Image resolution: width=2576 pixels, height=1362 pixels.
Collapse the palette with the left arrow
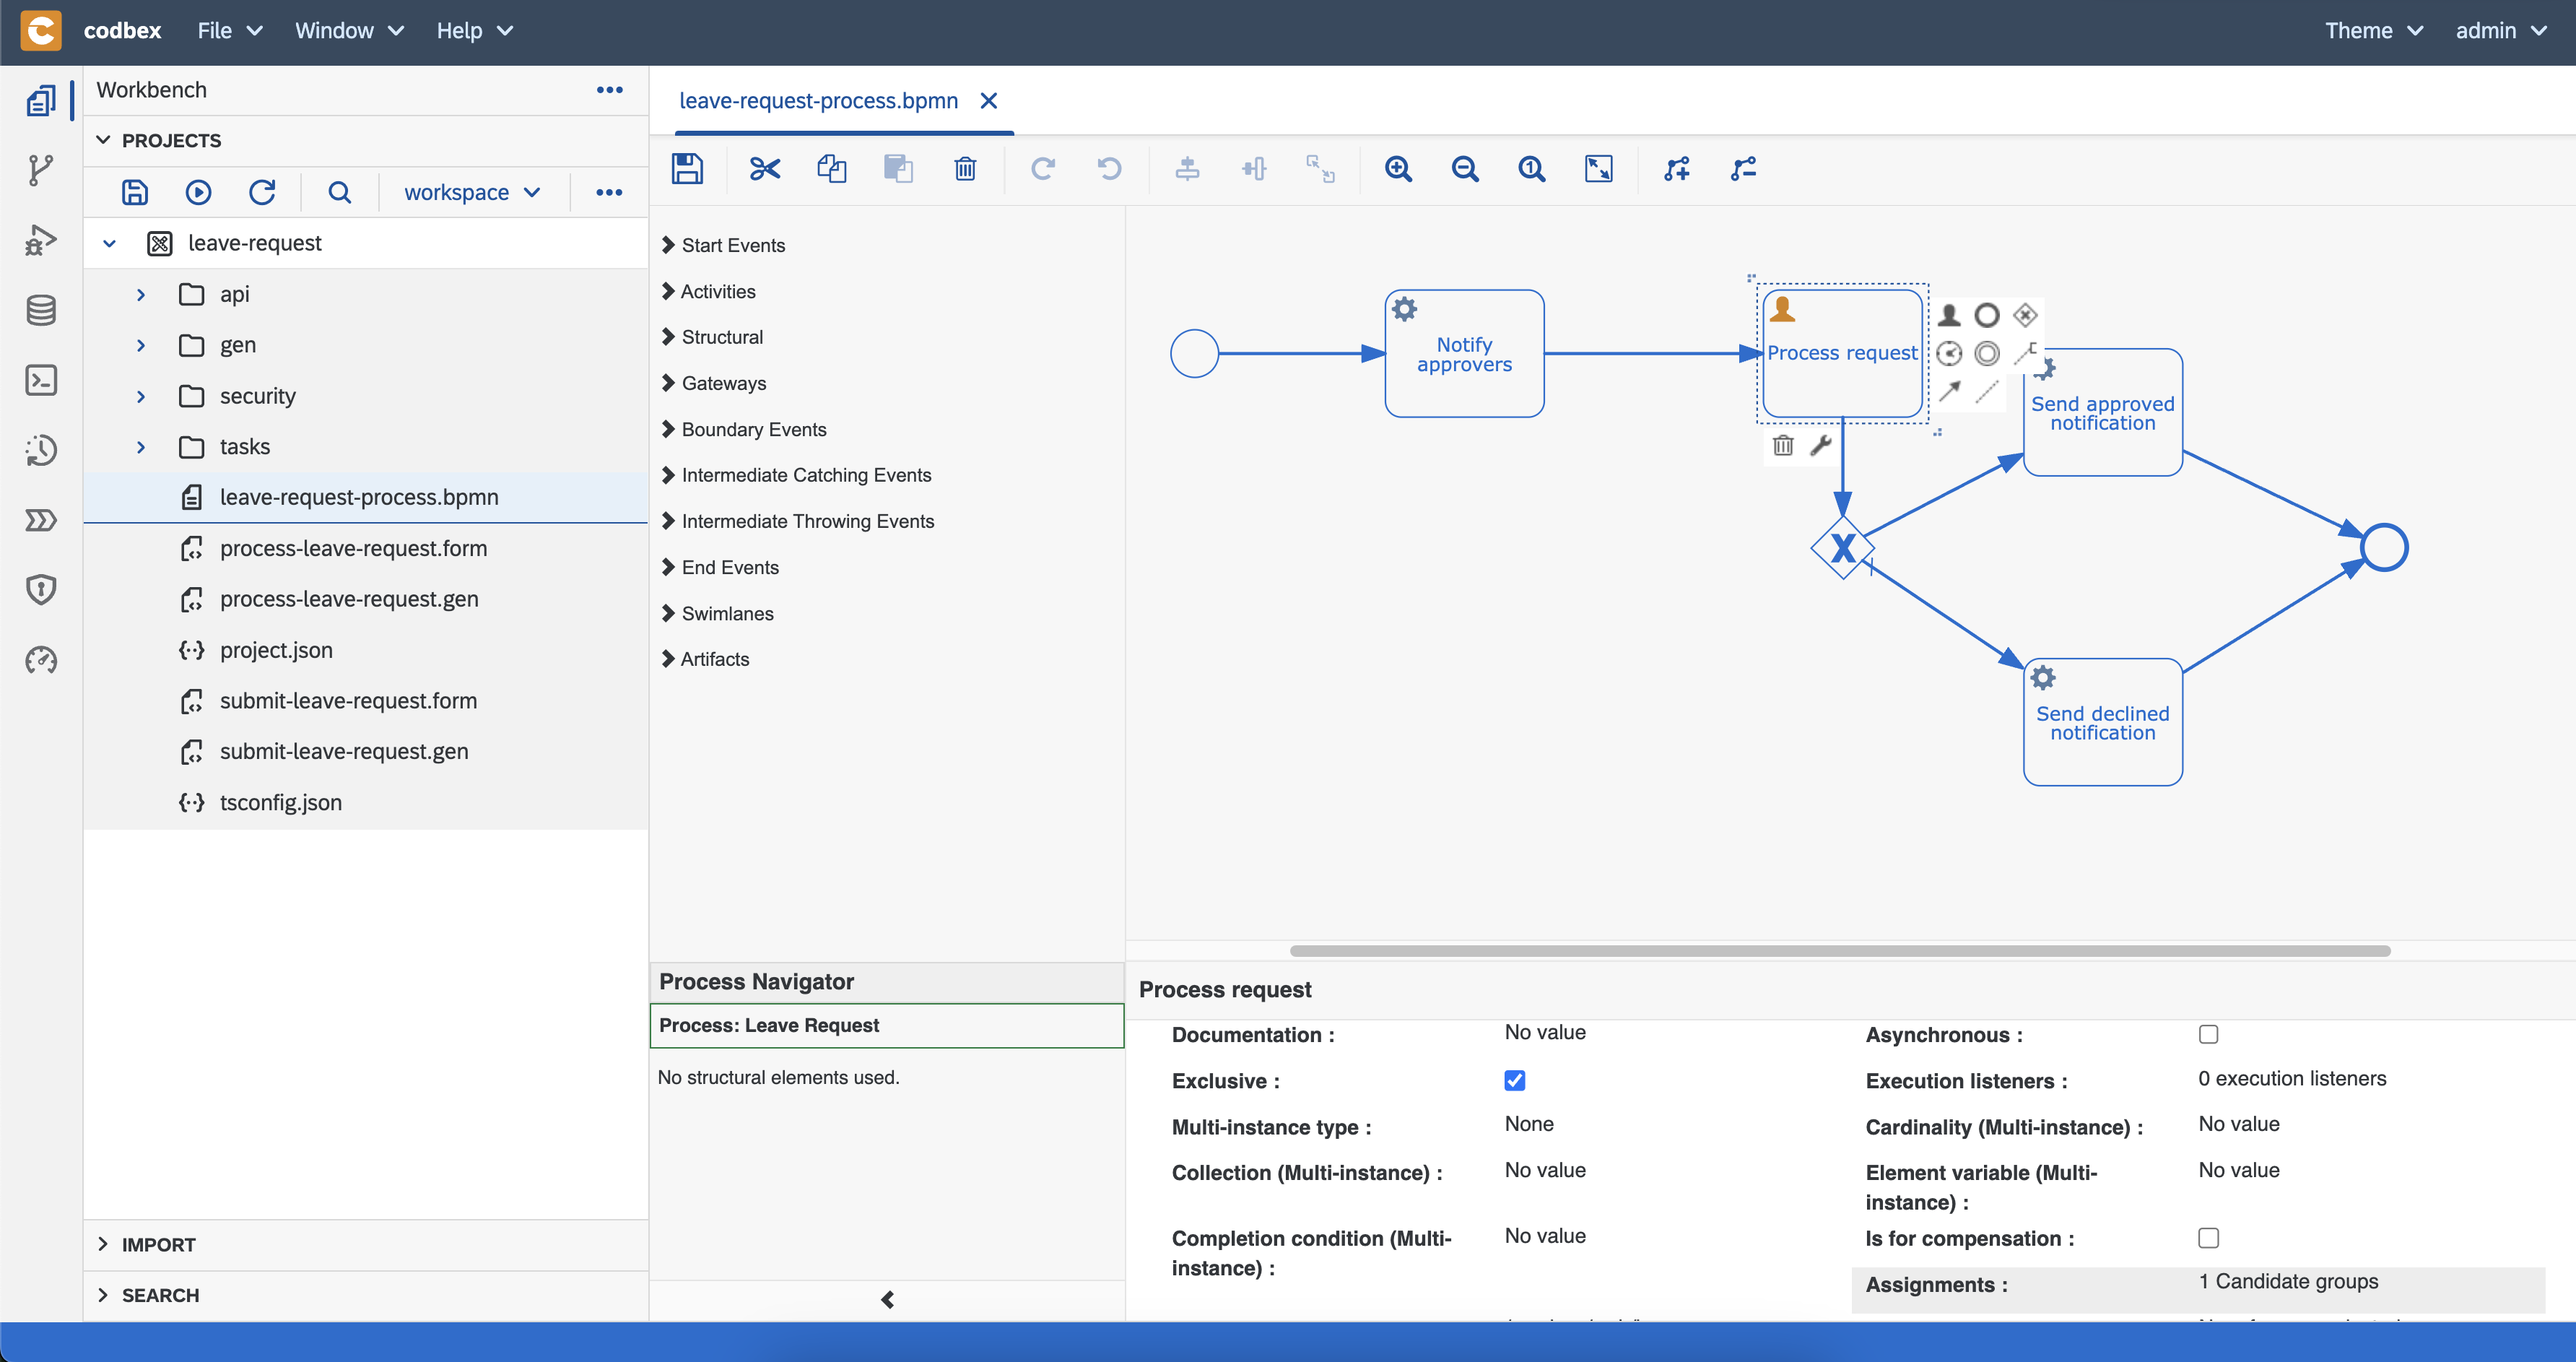[887, 1299]
